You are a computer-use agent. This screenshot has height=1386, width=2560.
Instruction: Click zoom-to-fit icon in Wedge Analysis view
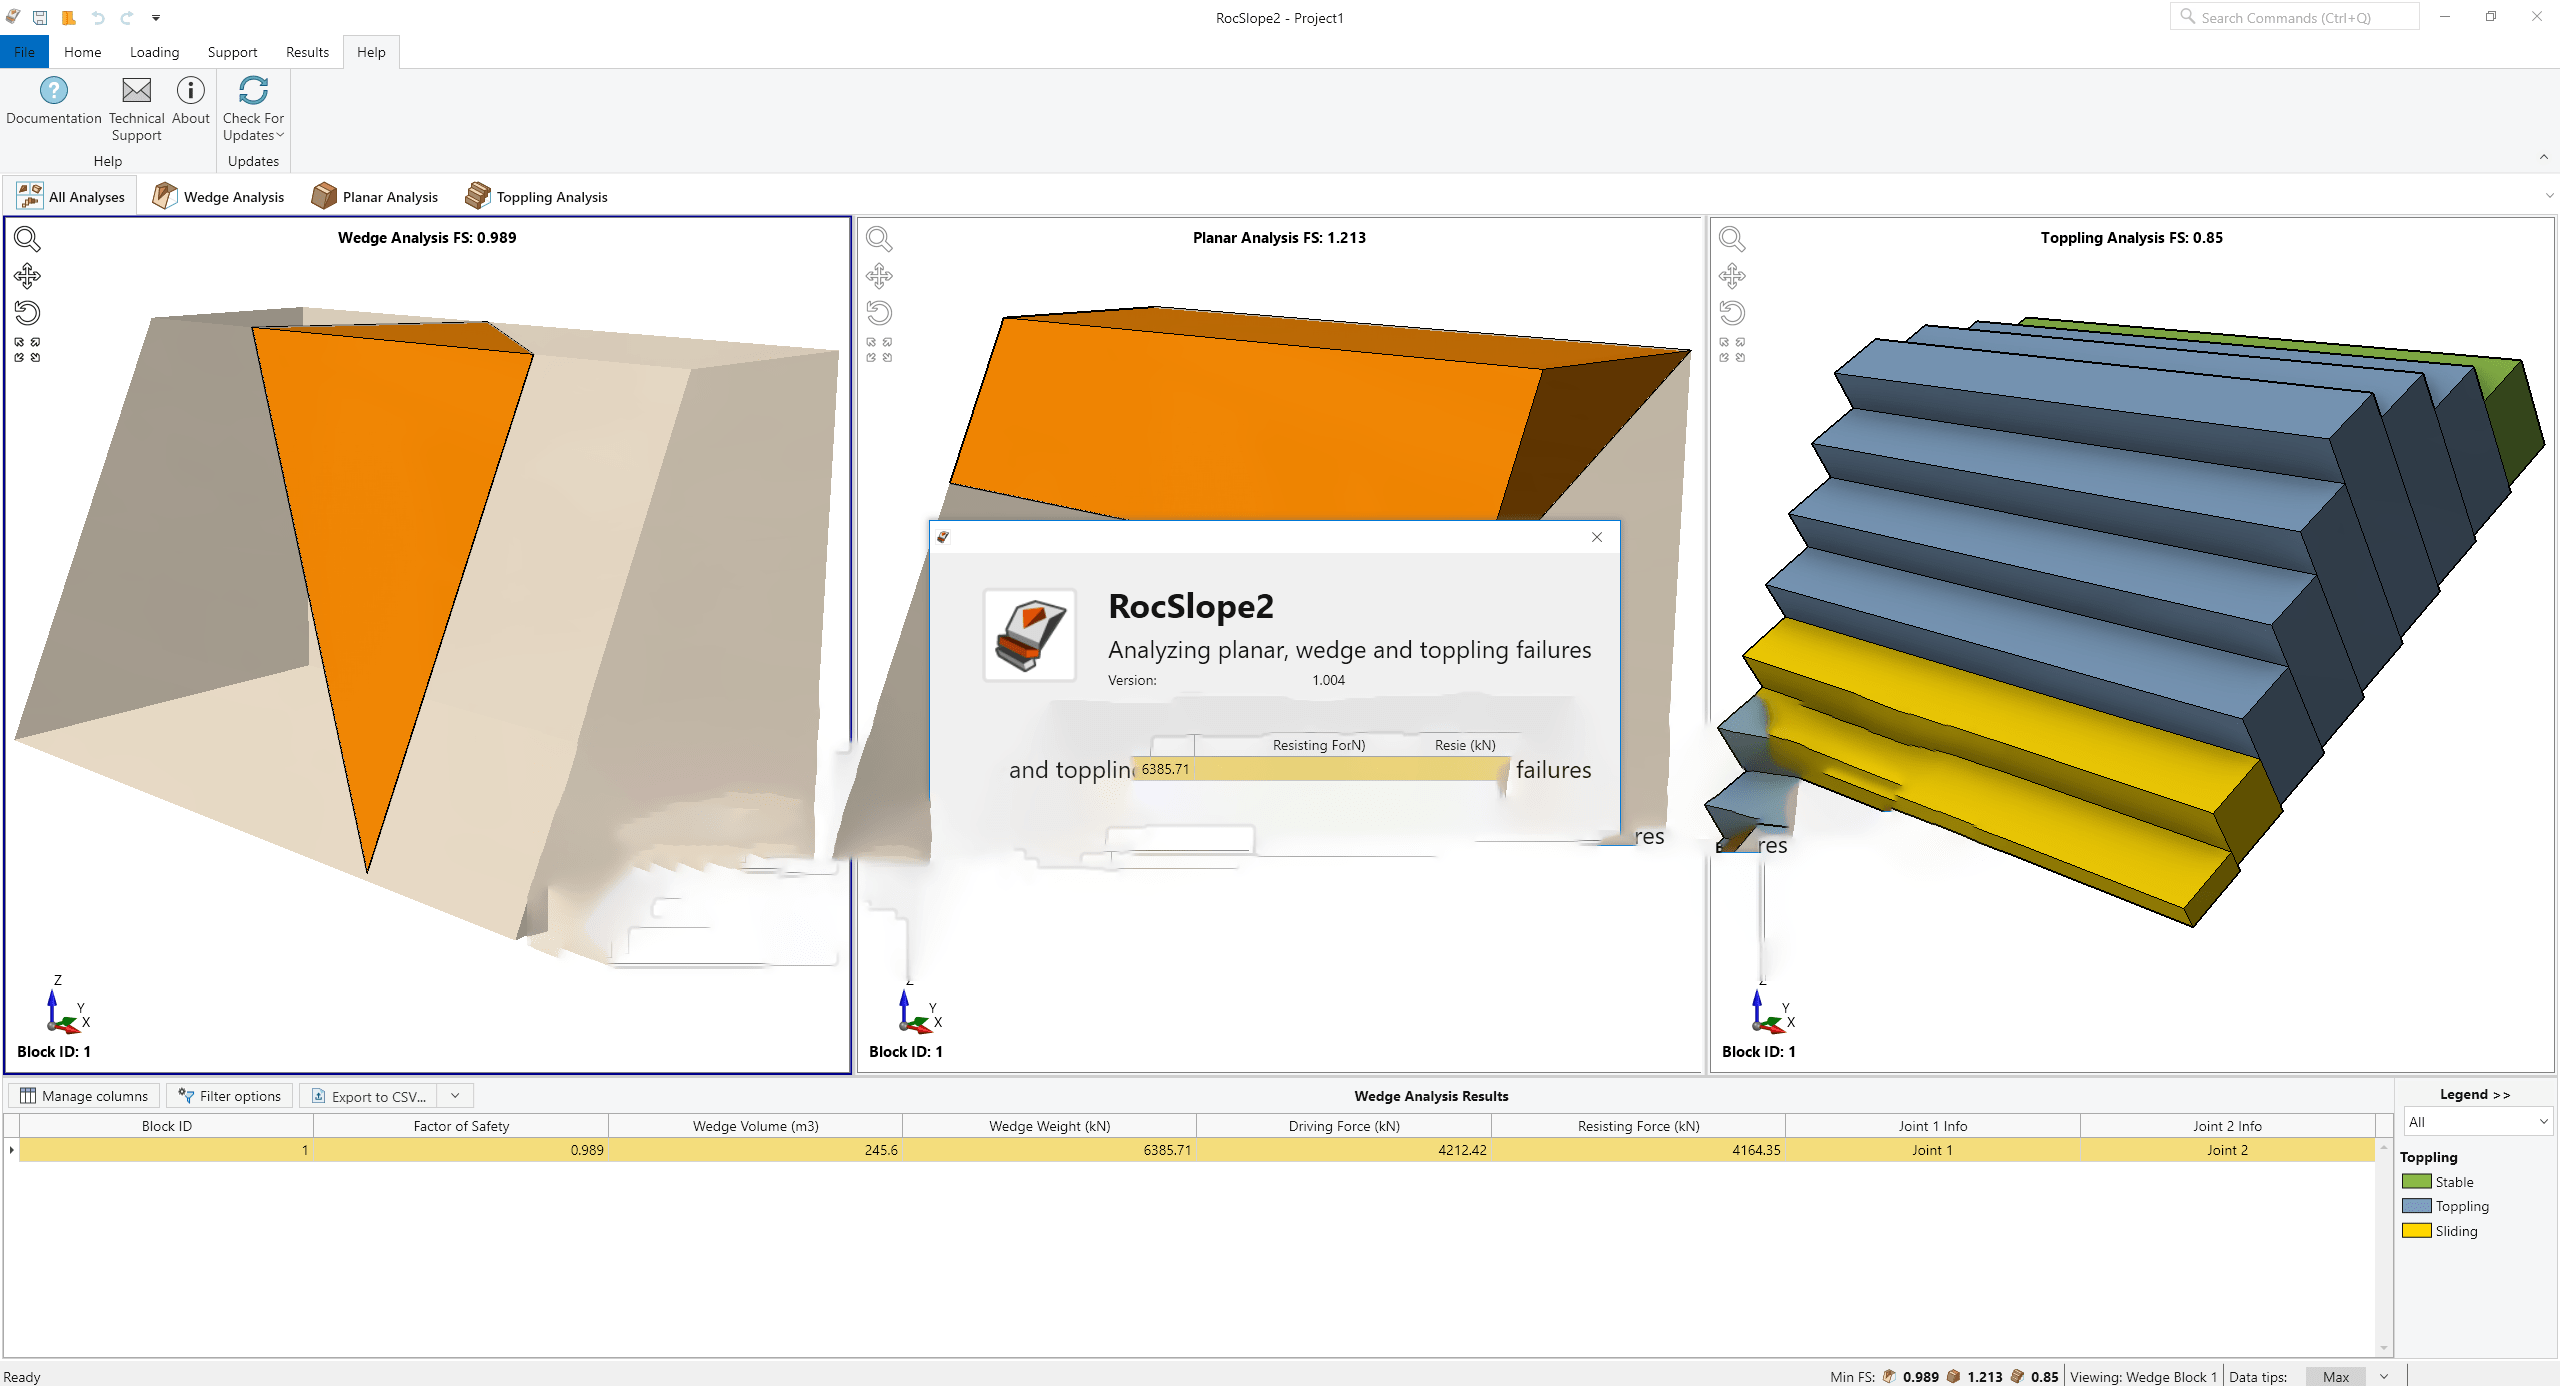[x=27, y=350]
